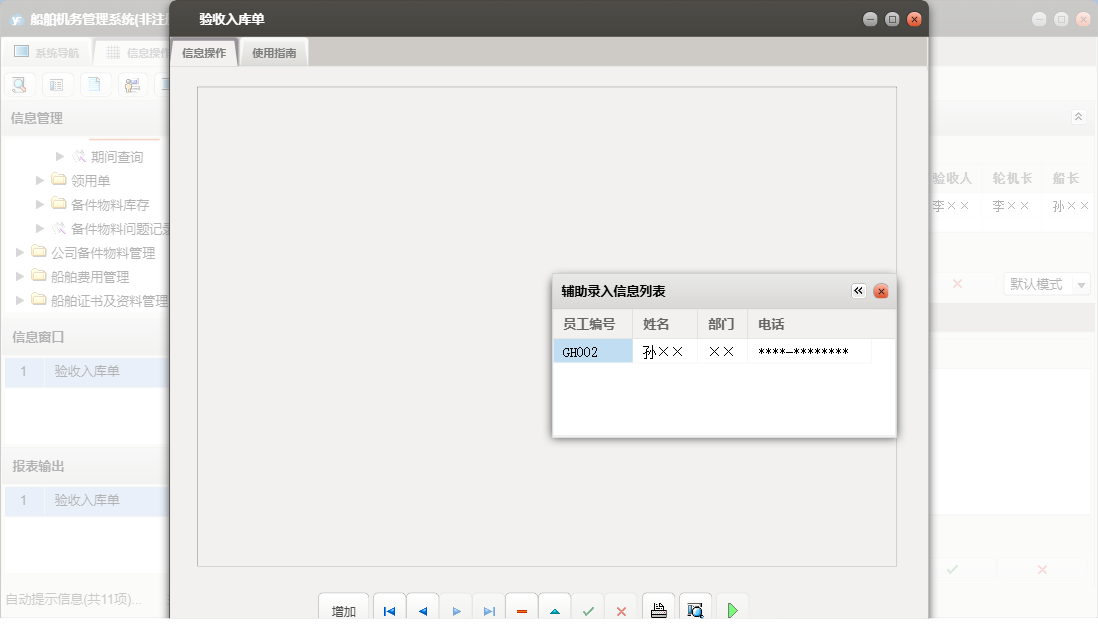Screen dimensions: 1098x635
Task: Click the green play arrow icon
Action: point(732,610)
